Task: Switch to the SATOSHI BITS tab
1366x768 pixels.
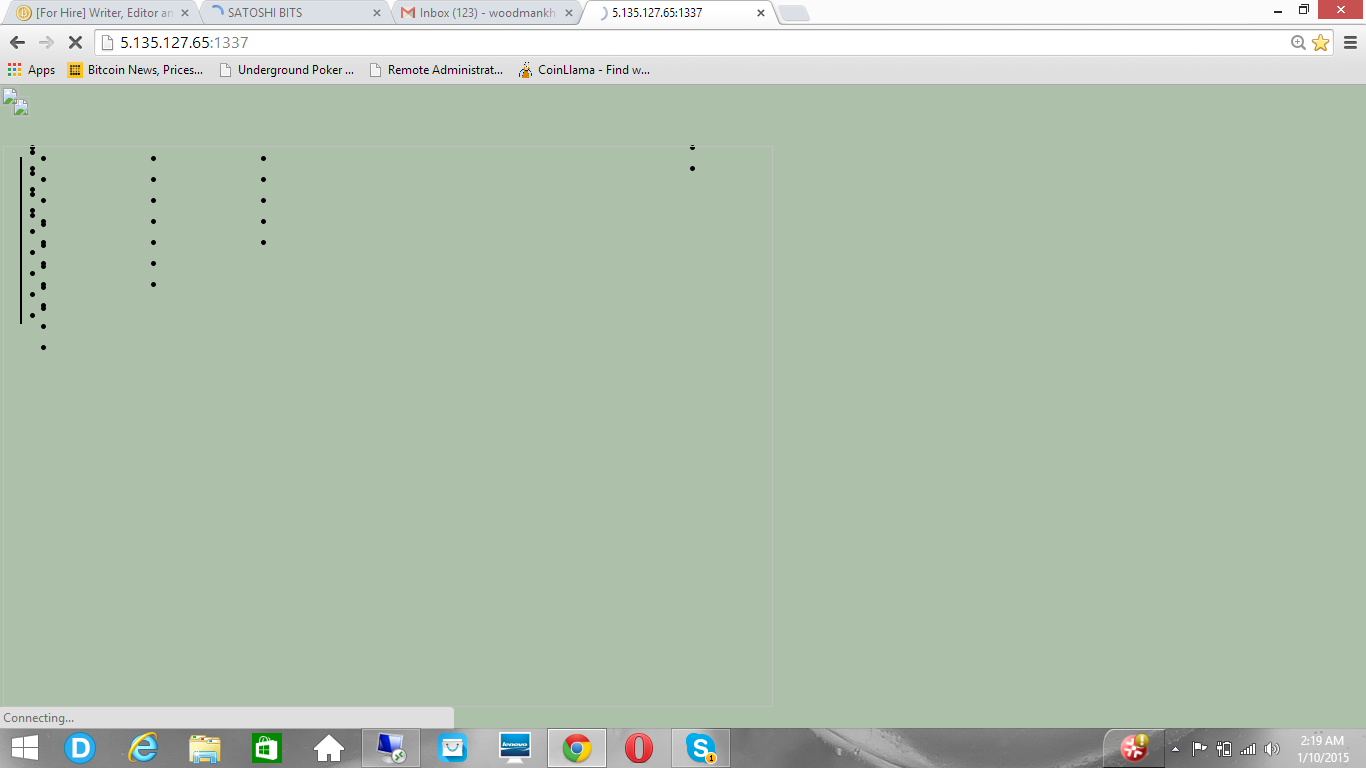Action: tap(295, 13)
